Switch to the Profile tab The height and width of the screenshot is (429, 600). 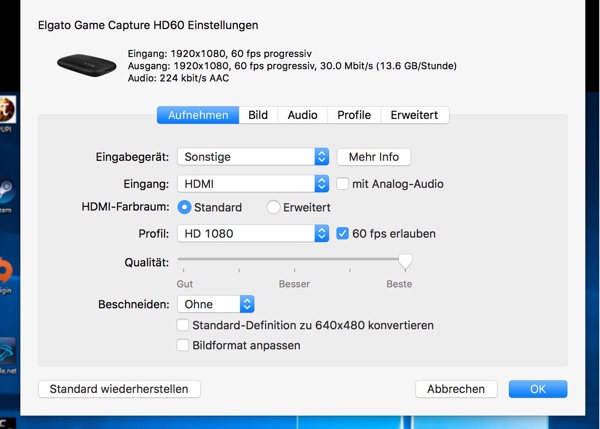(354, 115)
